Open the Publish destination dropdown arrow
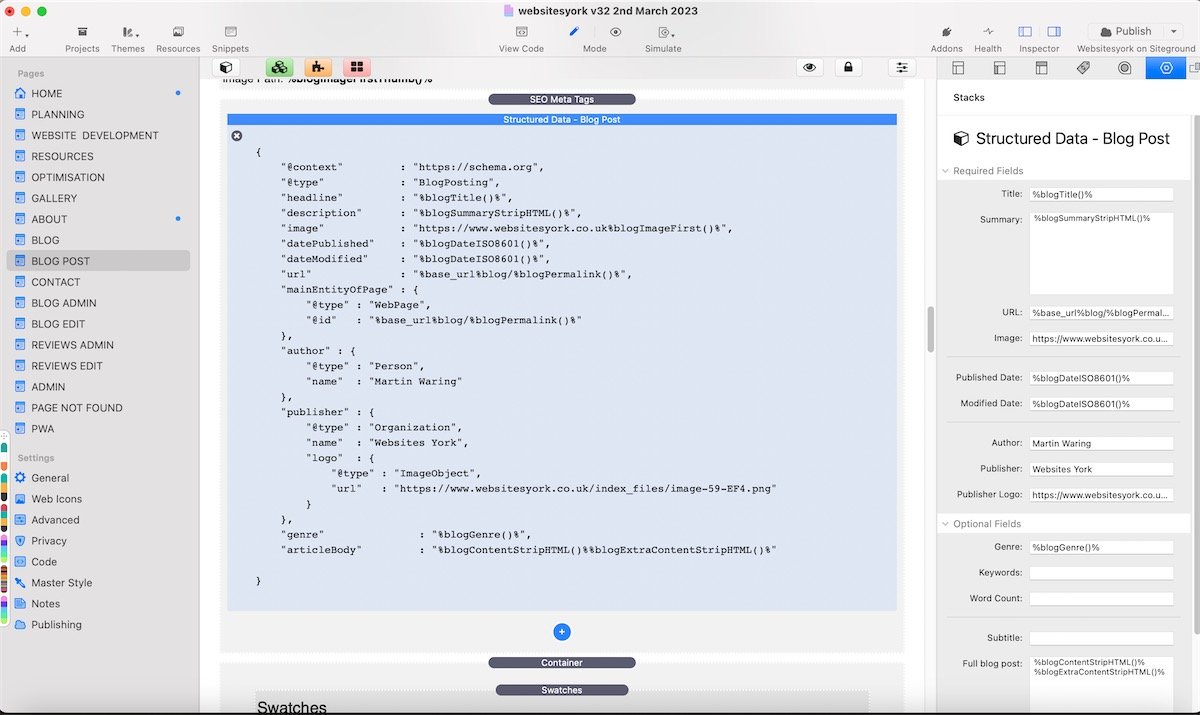The image size is (1200, 715). pyautogui.click(x=1172, y=31)
